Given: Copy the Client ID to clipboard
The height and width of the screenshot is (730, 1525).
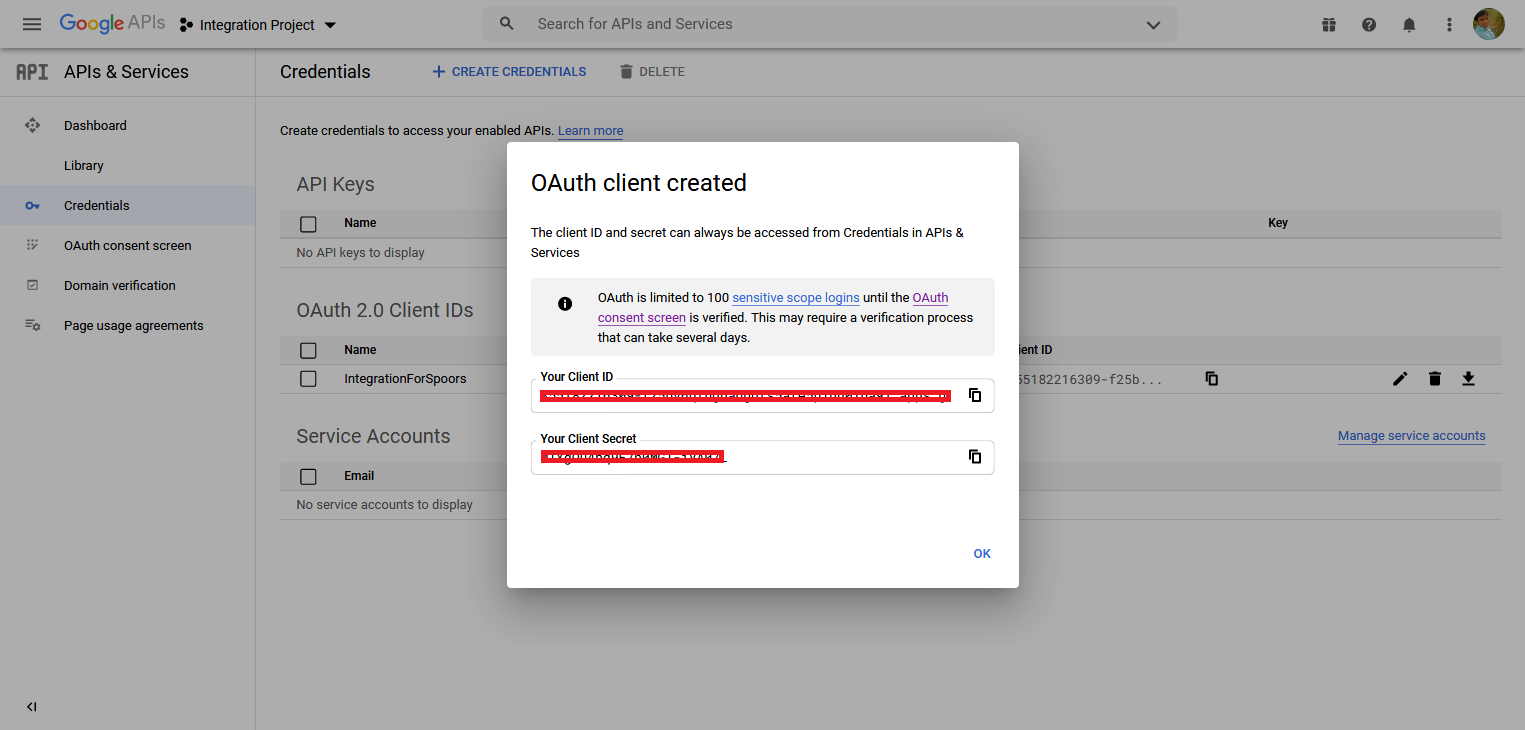Looking at the screenshot, I should pos(974,395).
